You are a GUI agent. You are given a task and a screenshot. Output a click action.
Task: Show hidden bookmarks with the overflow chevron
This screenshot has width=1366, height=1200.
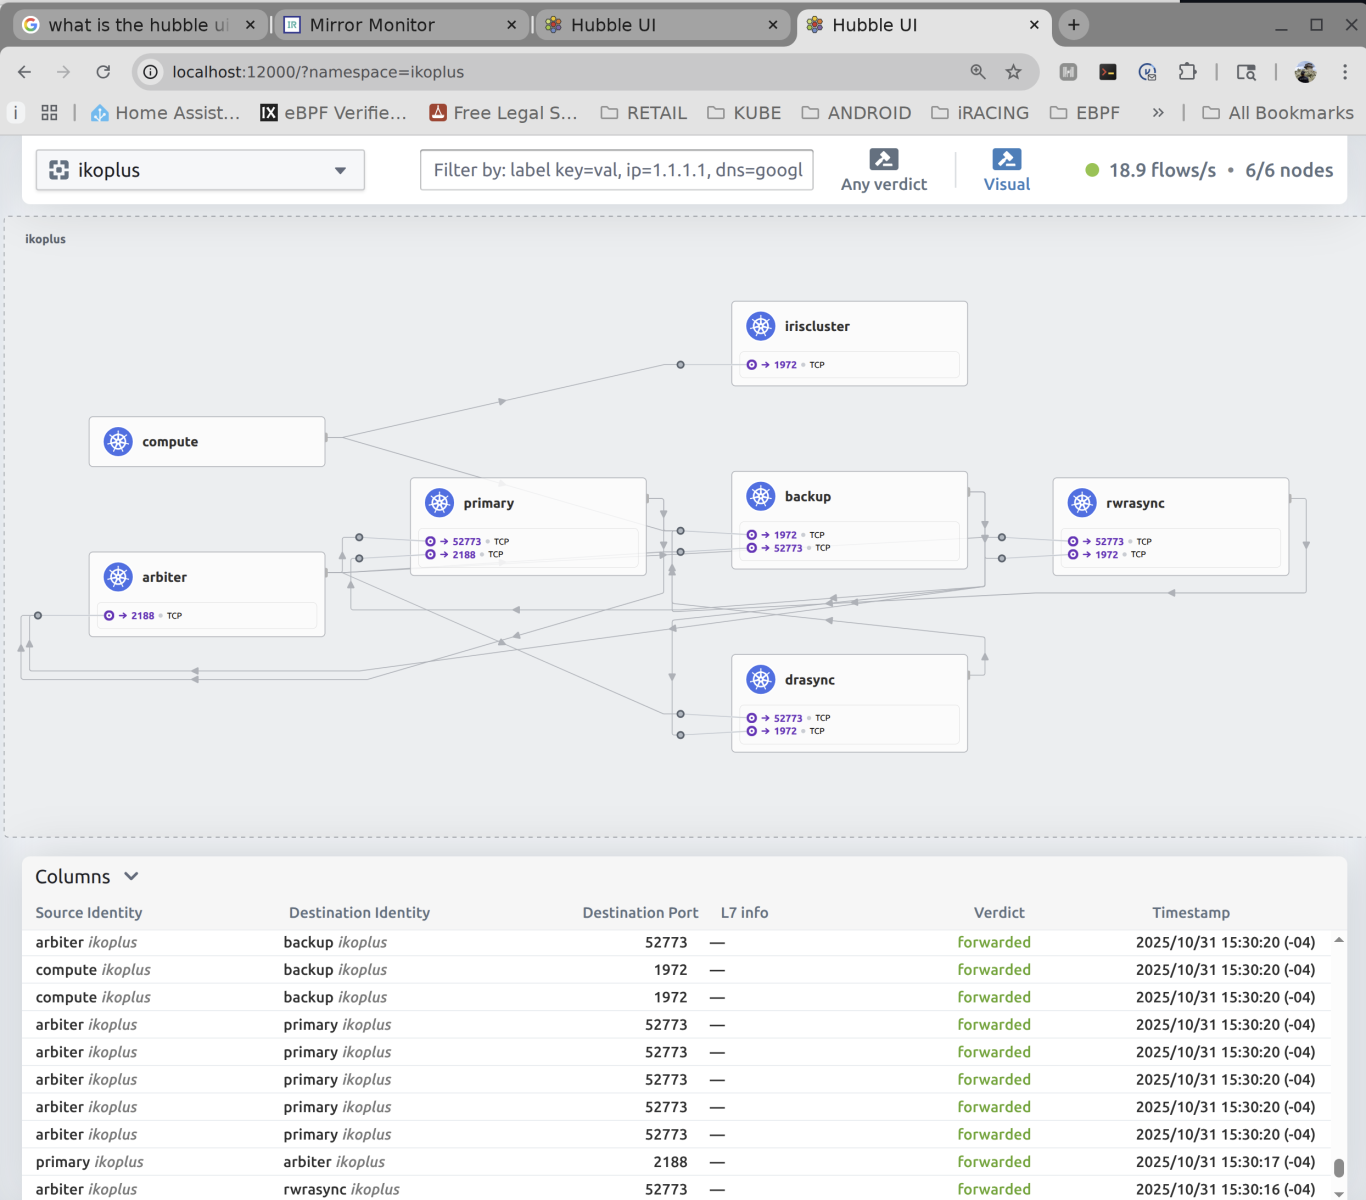click(x=1158, y=113)
